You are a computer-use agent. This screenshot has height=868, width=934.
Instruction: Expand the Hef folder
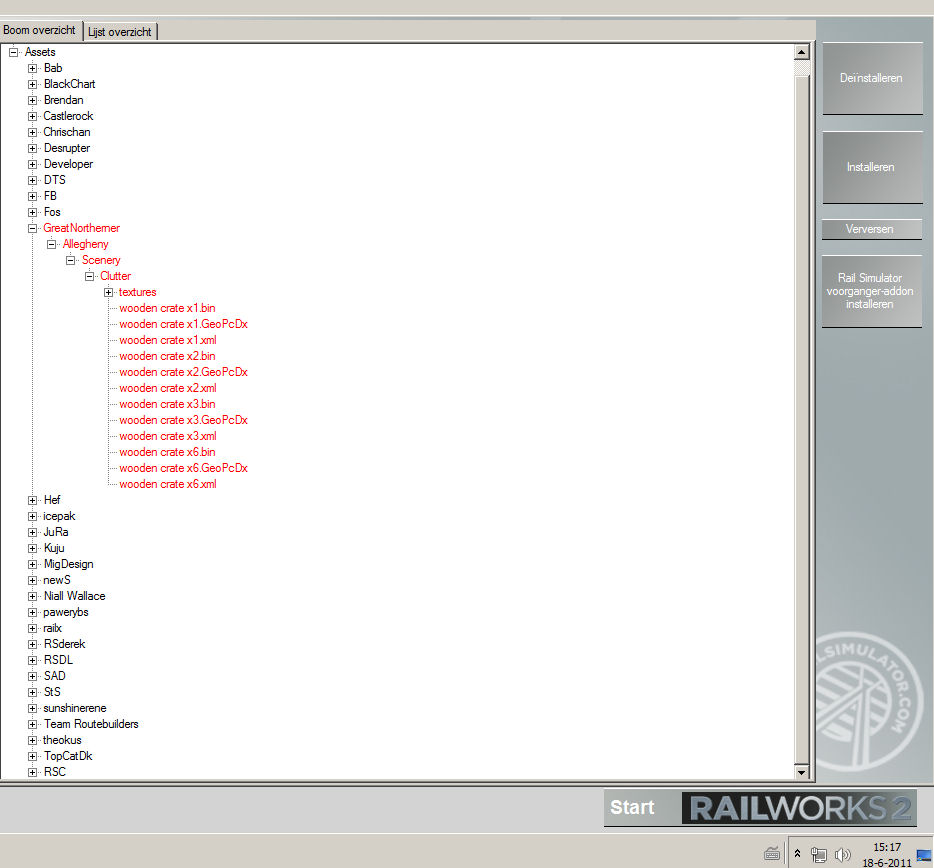click(32, 500)
